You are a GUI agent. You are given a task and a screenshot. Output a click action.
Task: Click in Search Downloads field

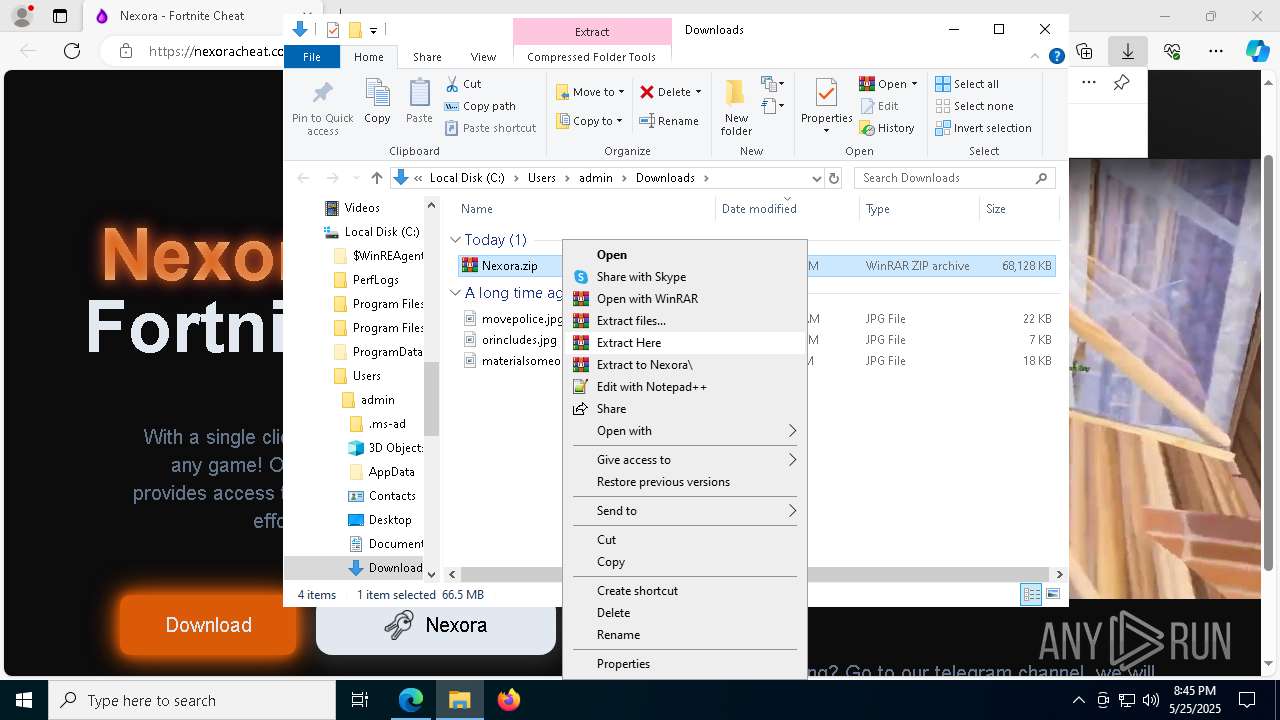[954, 178]
